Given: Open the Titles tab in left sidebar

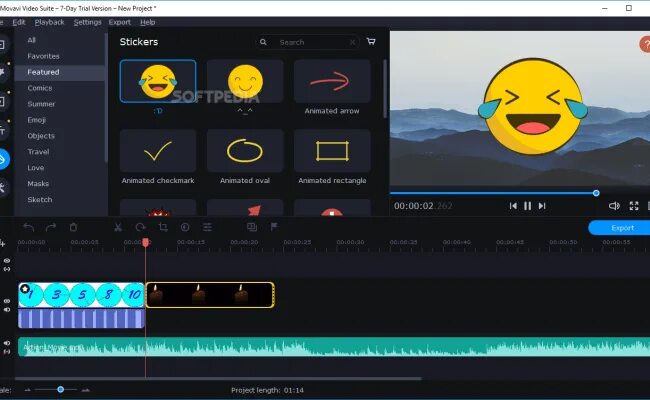Looking at the screenshot, I should pyautogui.click(x=2, y=132).
